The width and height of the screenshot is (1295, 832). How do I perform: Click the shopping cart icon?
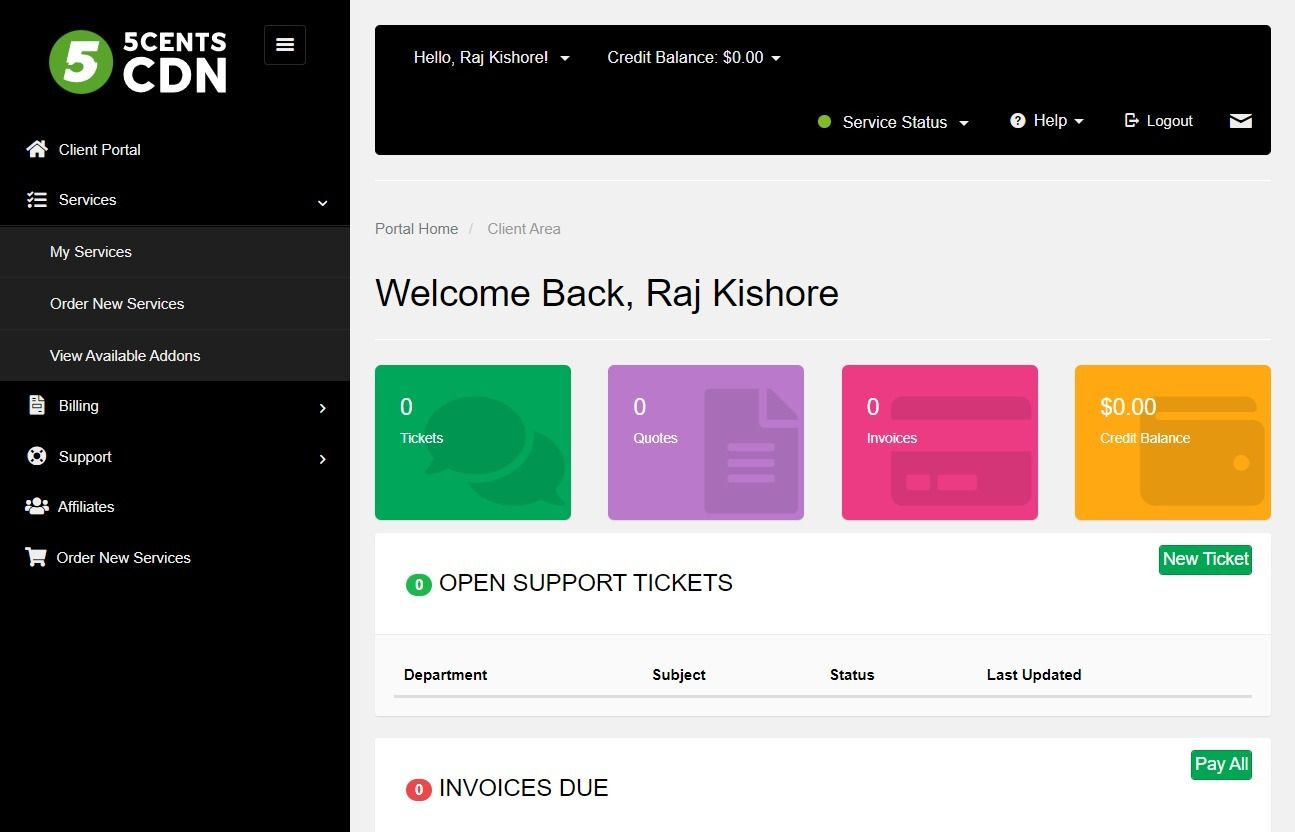coord(36,557)
